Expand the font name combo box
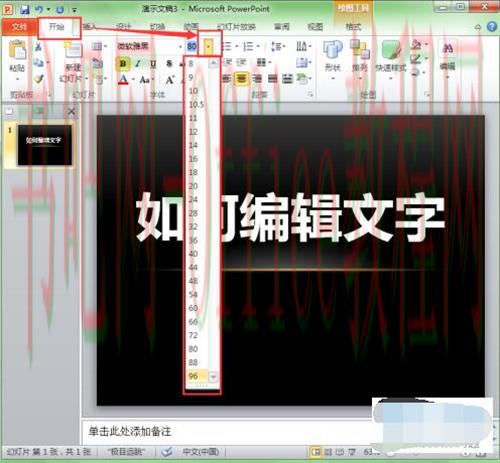This screenshot has height=463, width=500. click(180, 46)
